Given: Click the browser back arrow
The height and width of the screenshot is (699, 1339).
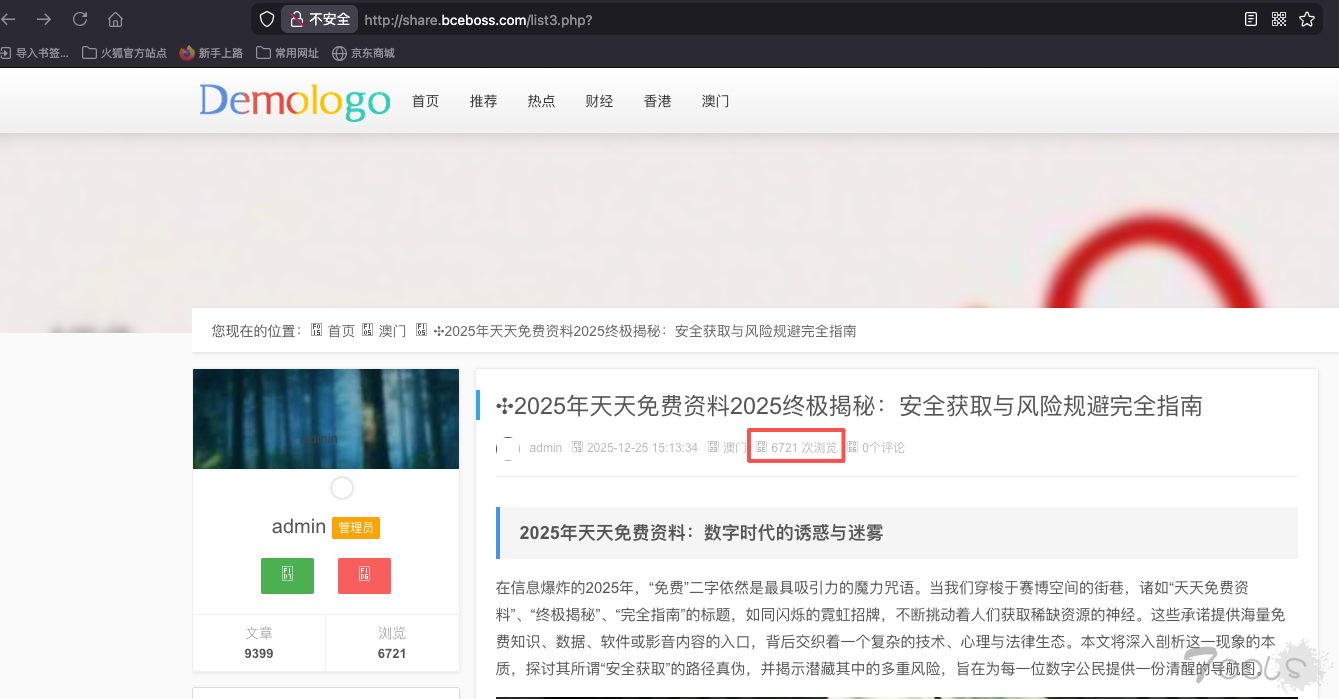Looking at the screenshot, I should [9, 19].
